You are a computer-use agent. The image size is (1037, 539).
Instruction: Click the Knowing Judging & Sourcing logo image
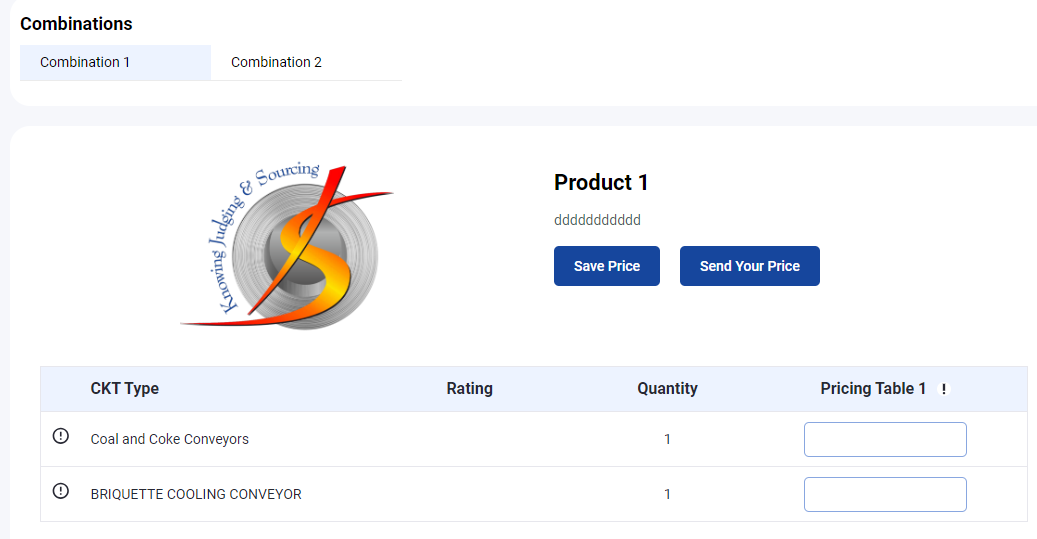(287, 245)
